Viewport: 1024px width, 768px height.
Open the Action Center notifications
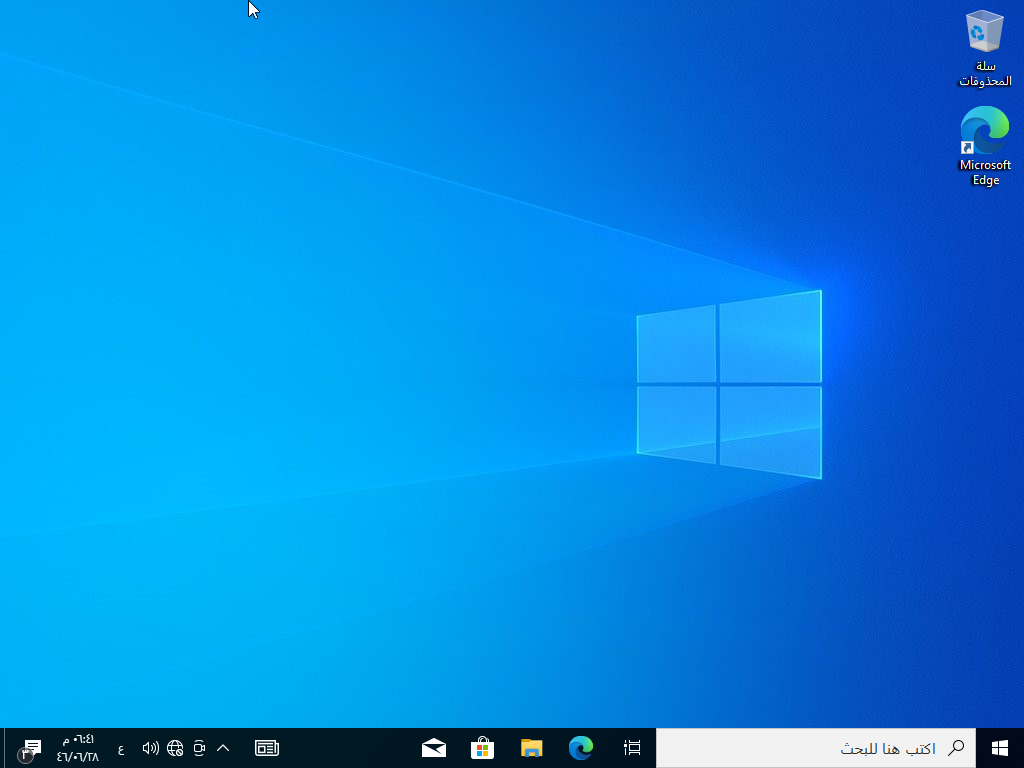click(x=31, y=748)
